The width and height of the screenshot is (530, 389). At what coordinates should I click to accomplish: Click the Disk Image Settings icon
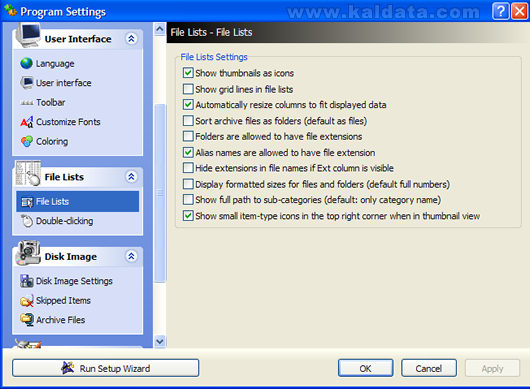(x=27, y=281)
